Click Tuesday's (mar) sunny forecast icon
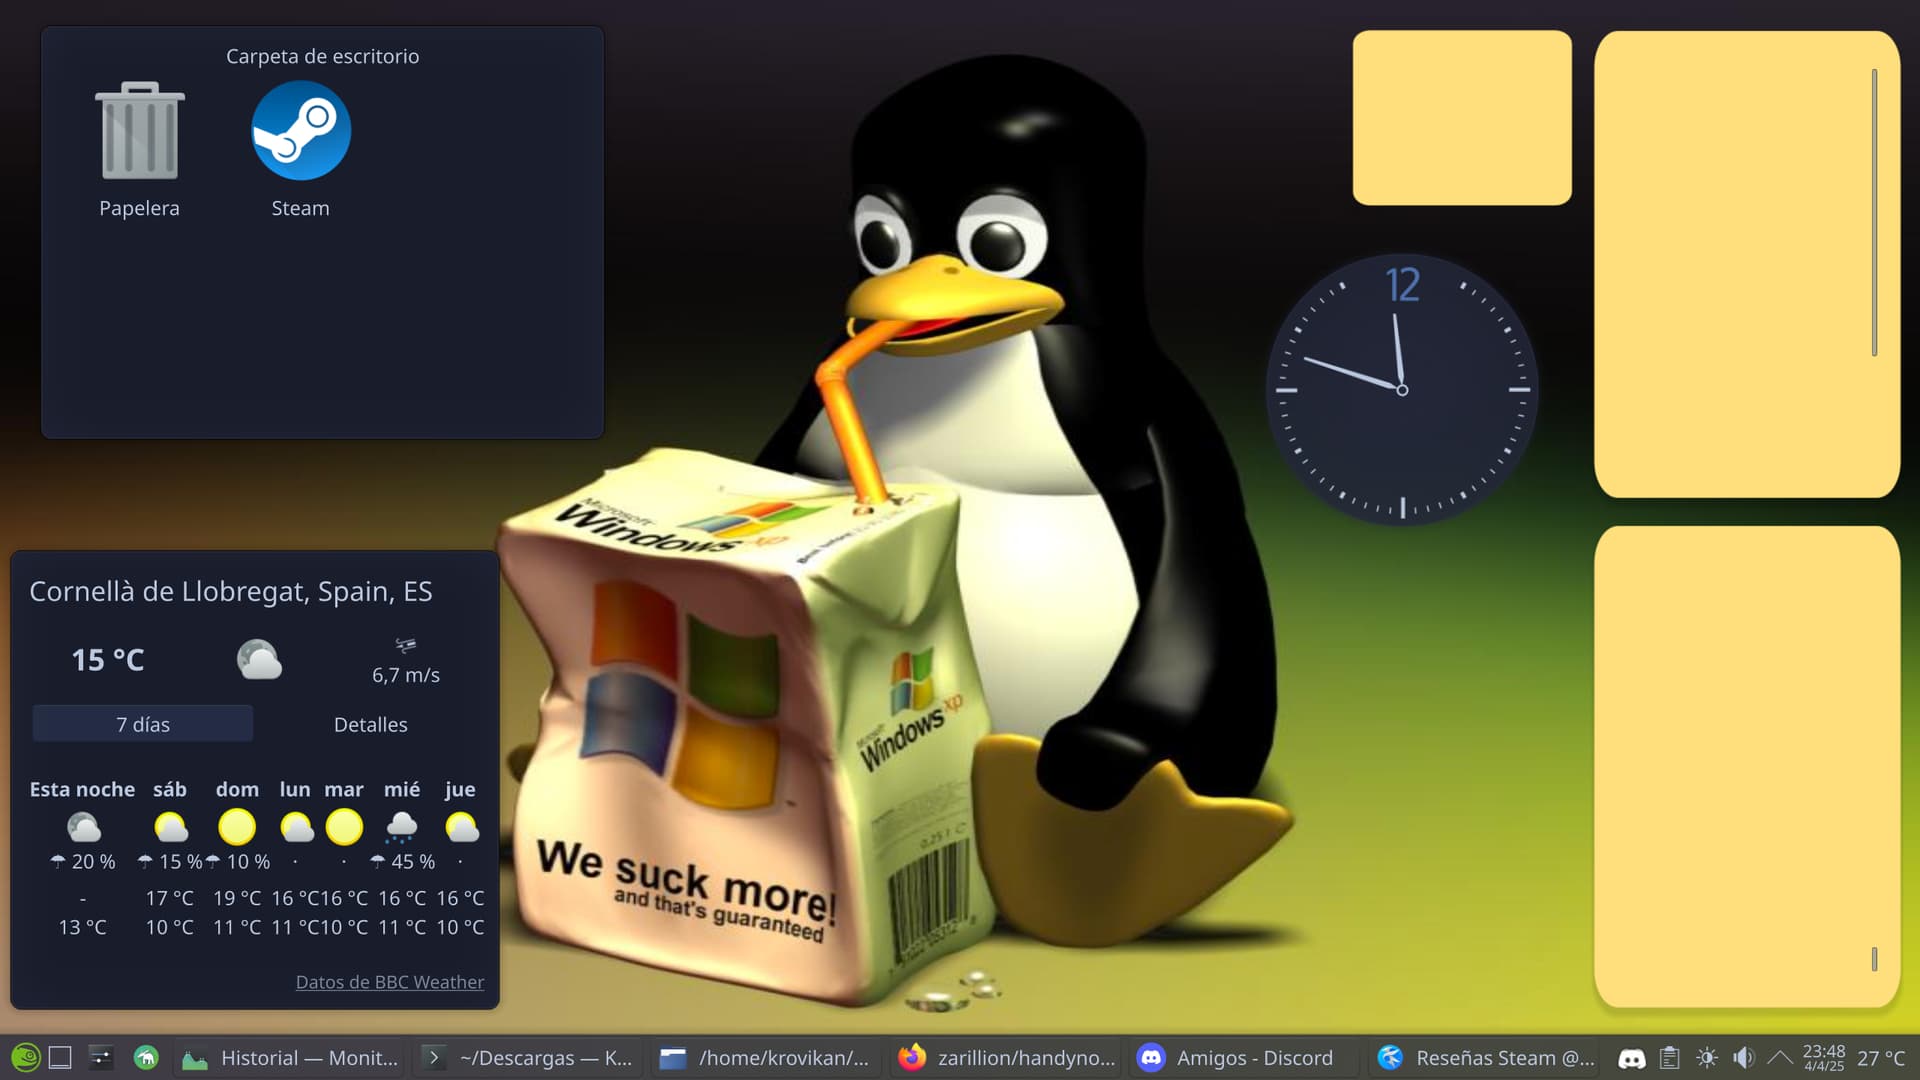The width and height of the screenshot is (1920, 1080). (344, 827)
